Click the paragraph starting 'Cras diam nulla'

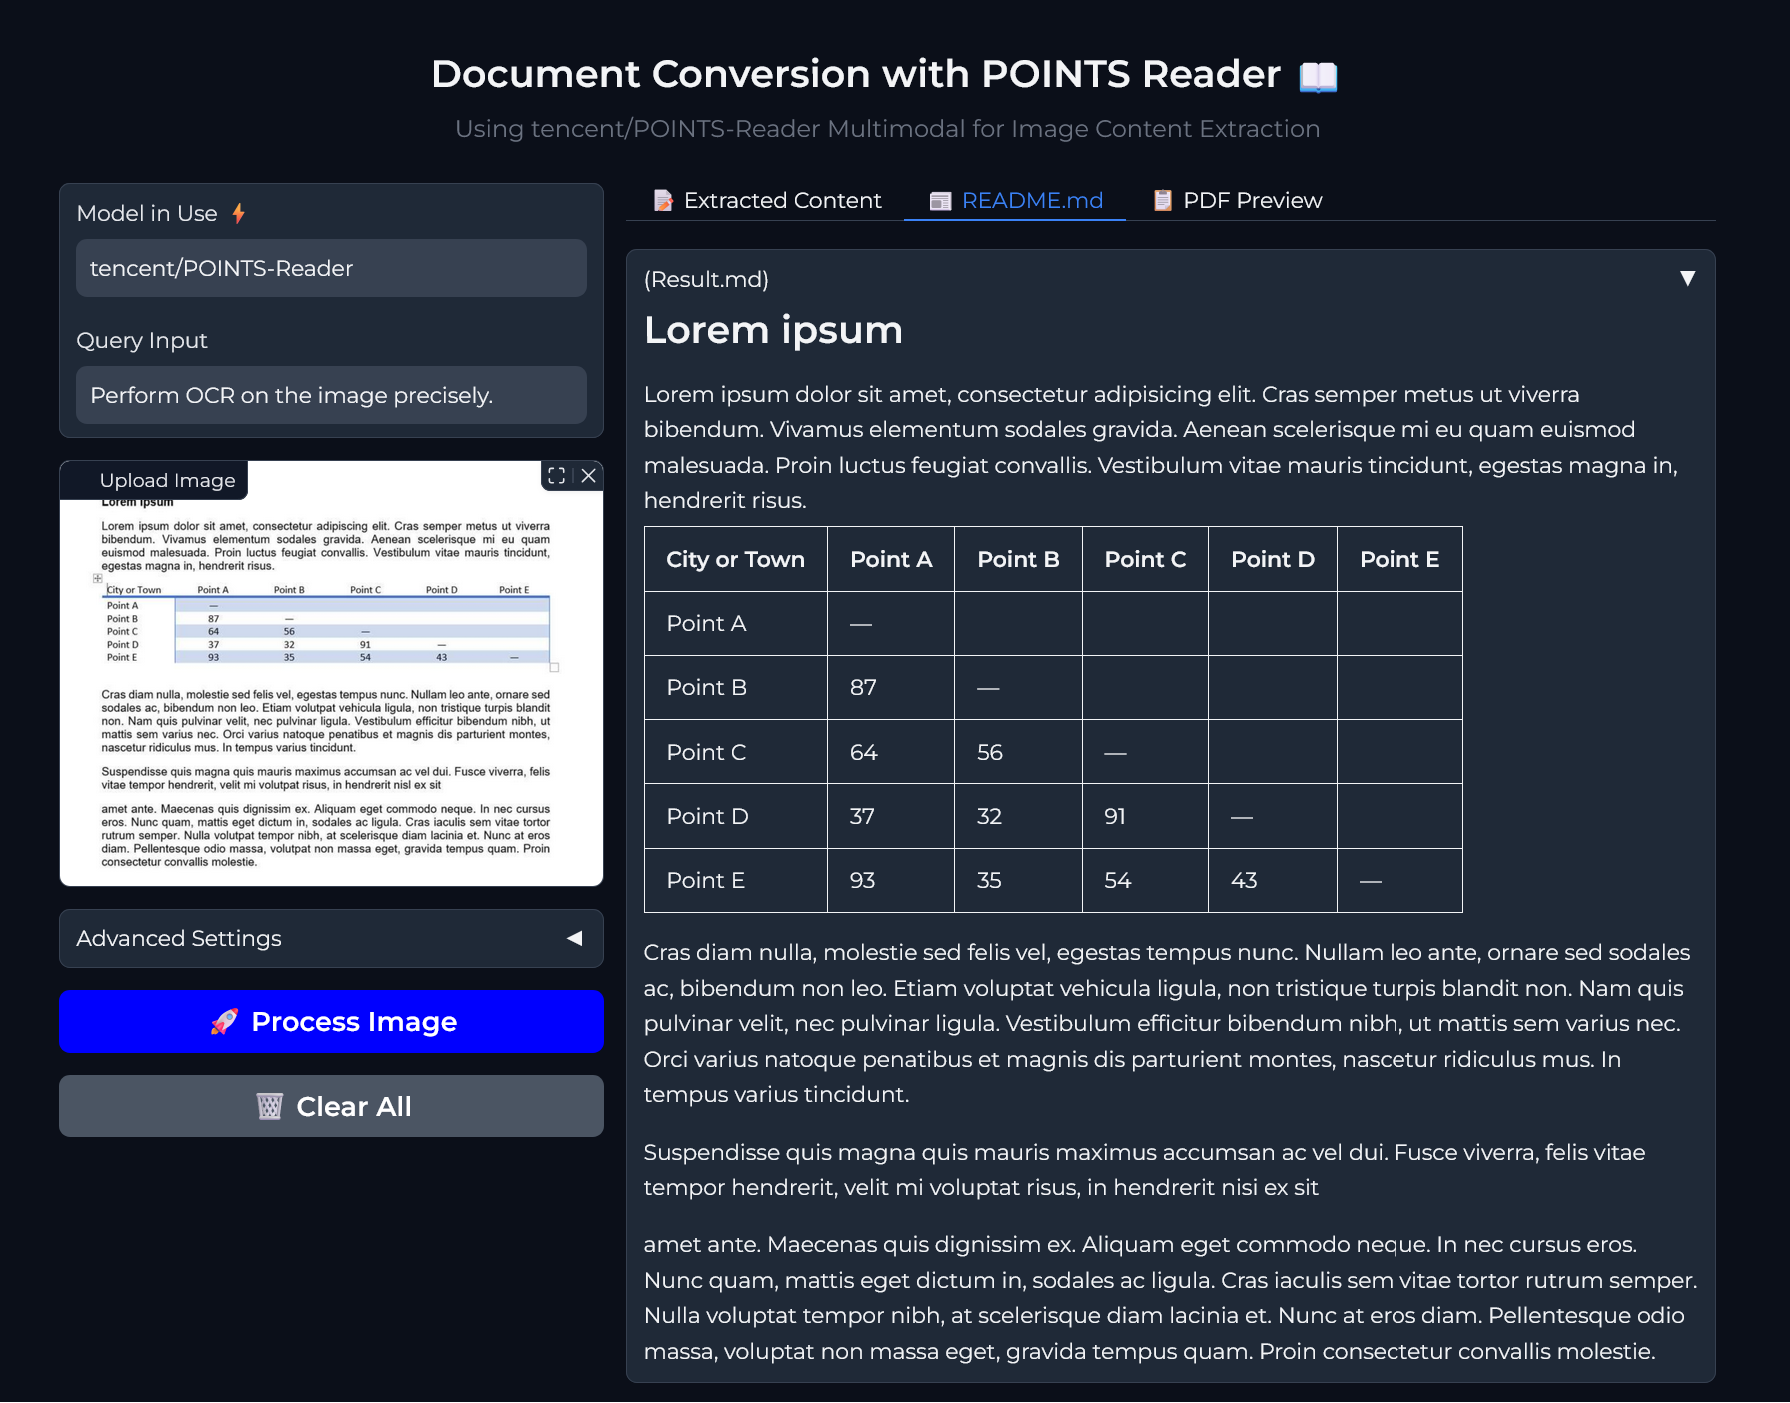1167,1024
